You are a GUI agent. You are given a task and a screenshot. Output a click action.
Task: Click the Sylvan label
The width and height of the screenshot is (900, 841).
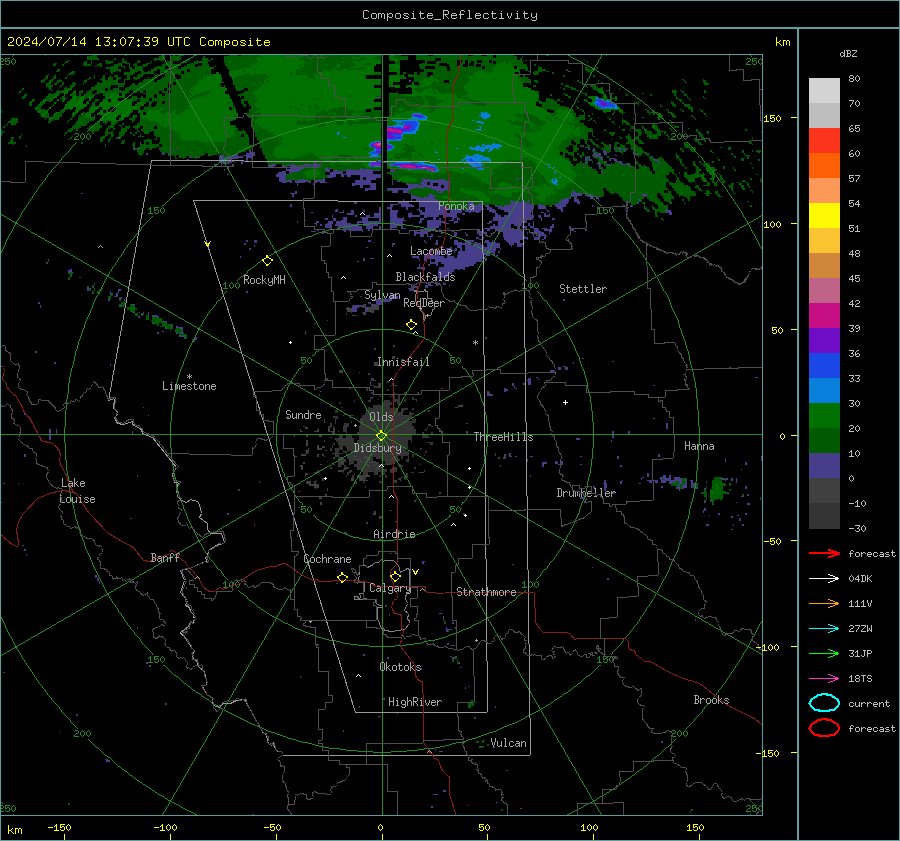[382, 295]
